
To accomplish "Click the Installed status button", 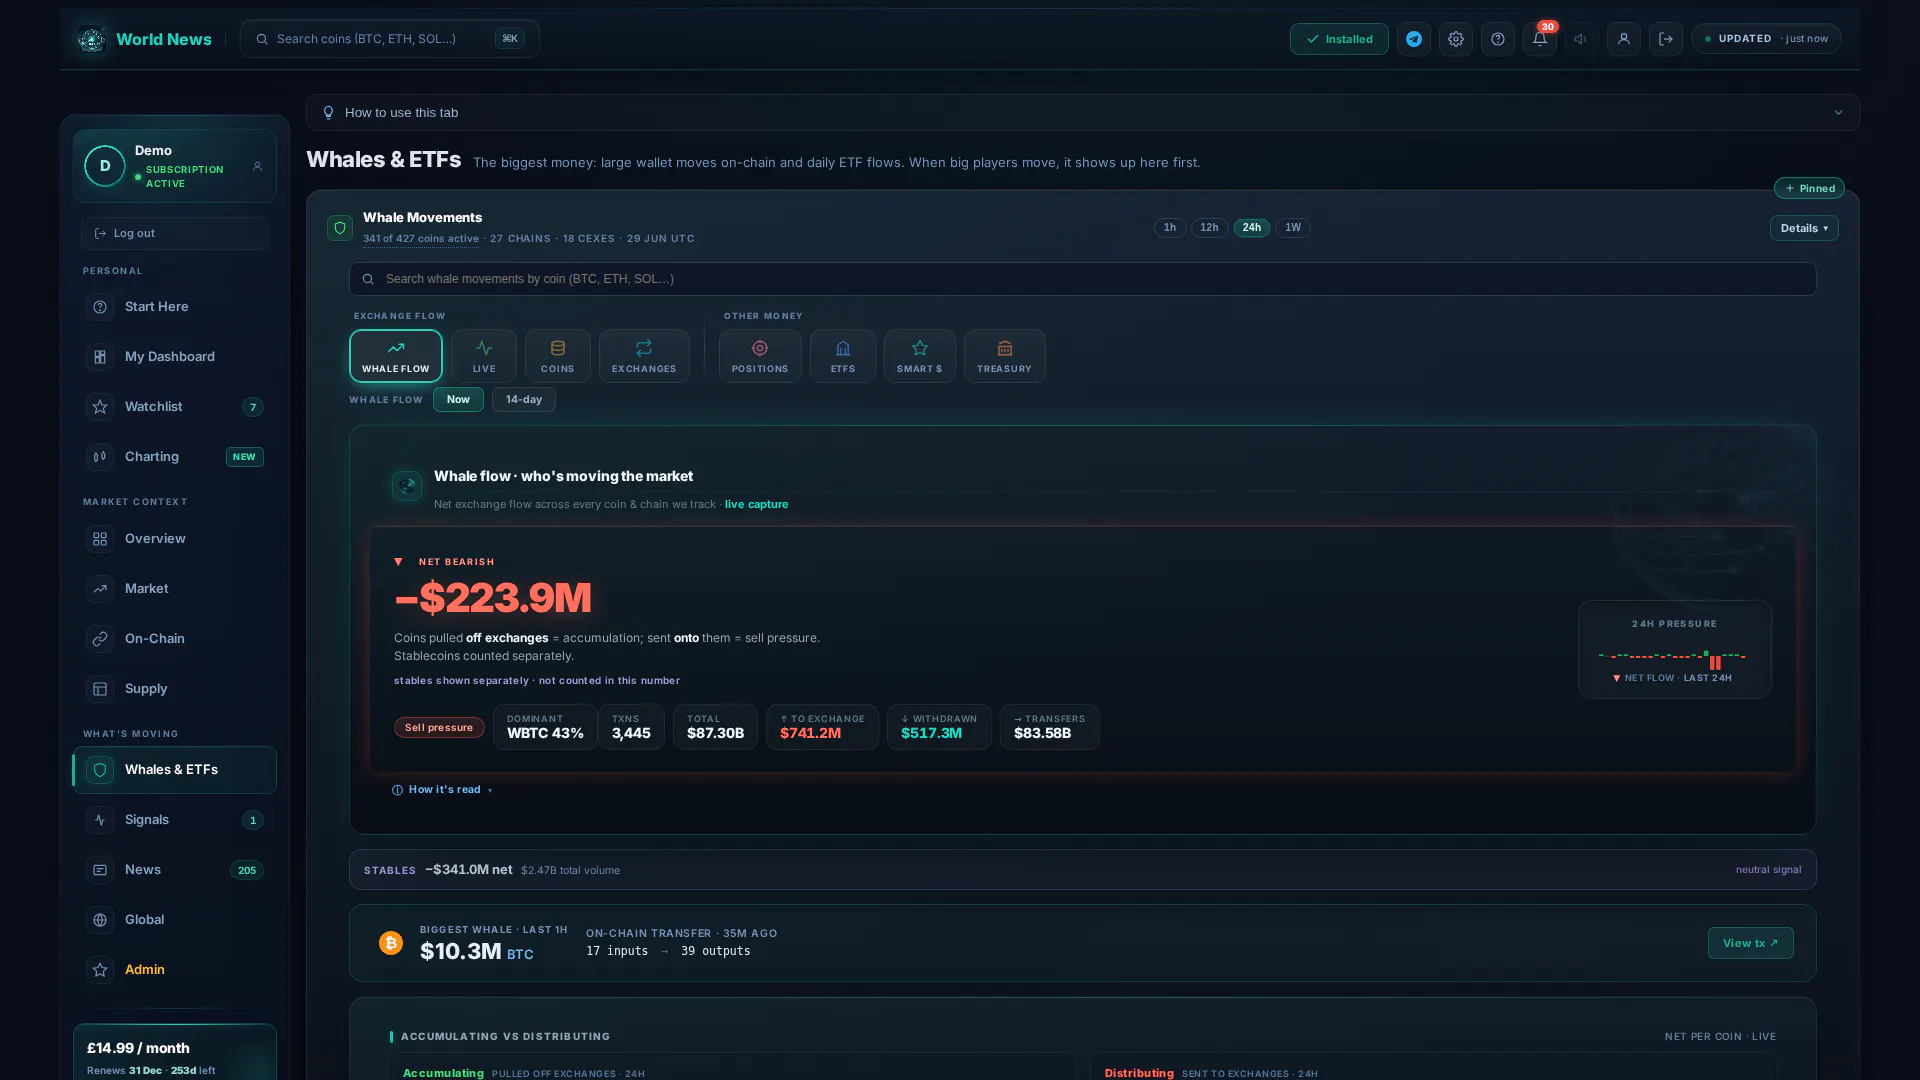I will click(1339, 39).
